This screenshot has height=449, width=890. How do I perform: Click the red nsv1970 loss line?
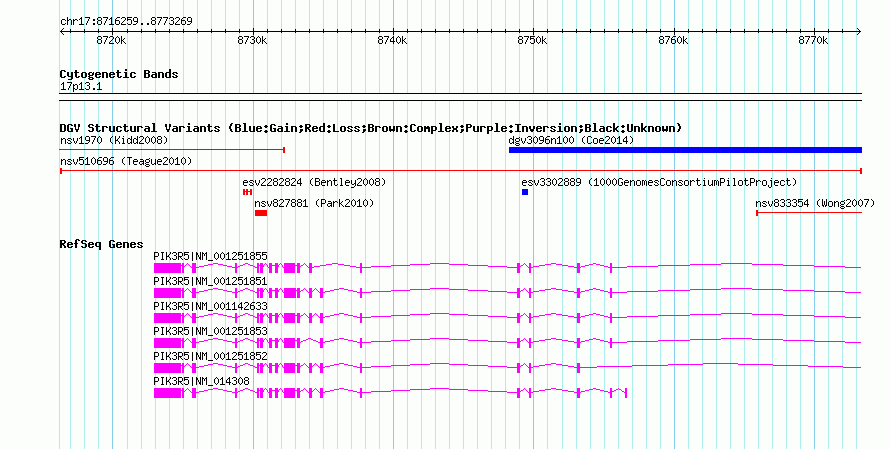(172, 150)
